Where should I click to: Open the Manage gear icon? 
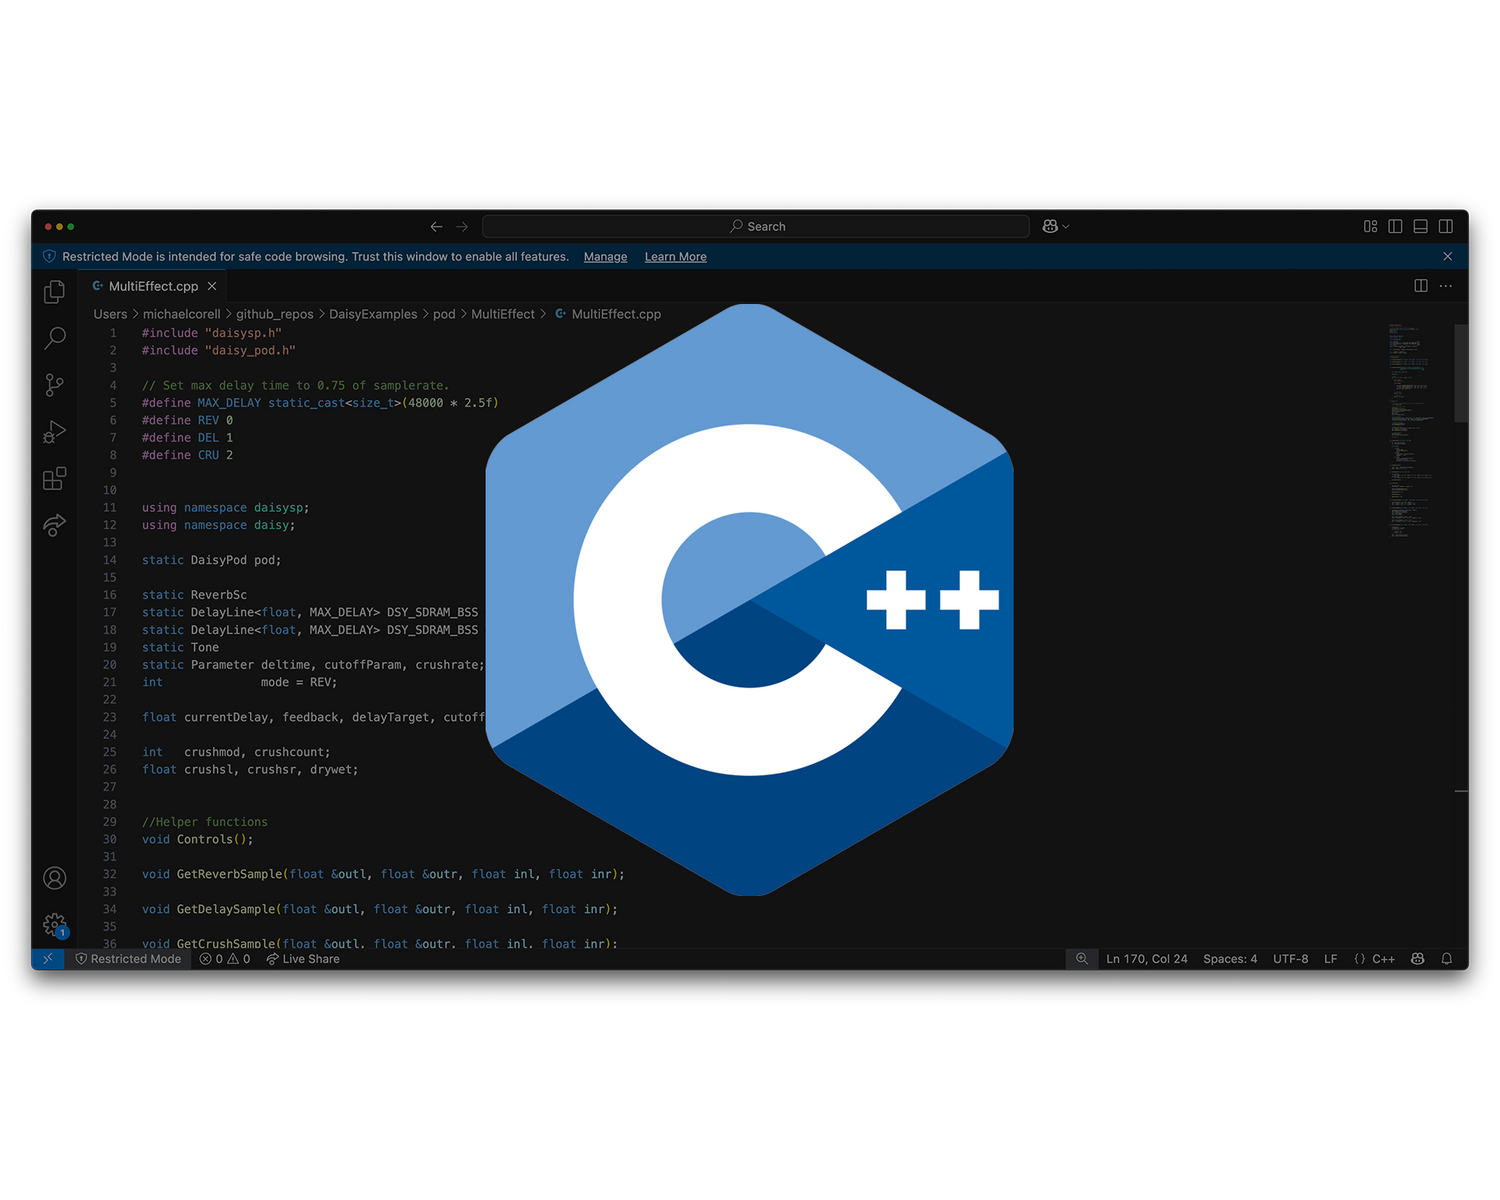click(55, 925)
